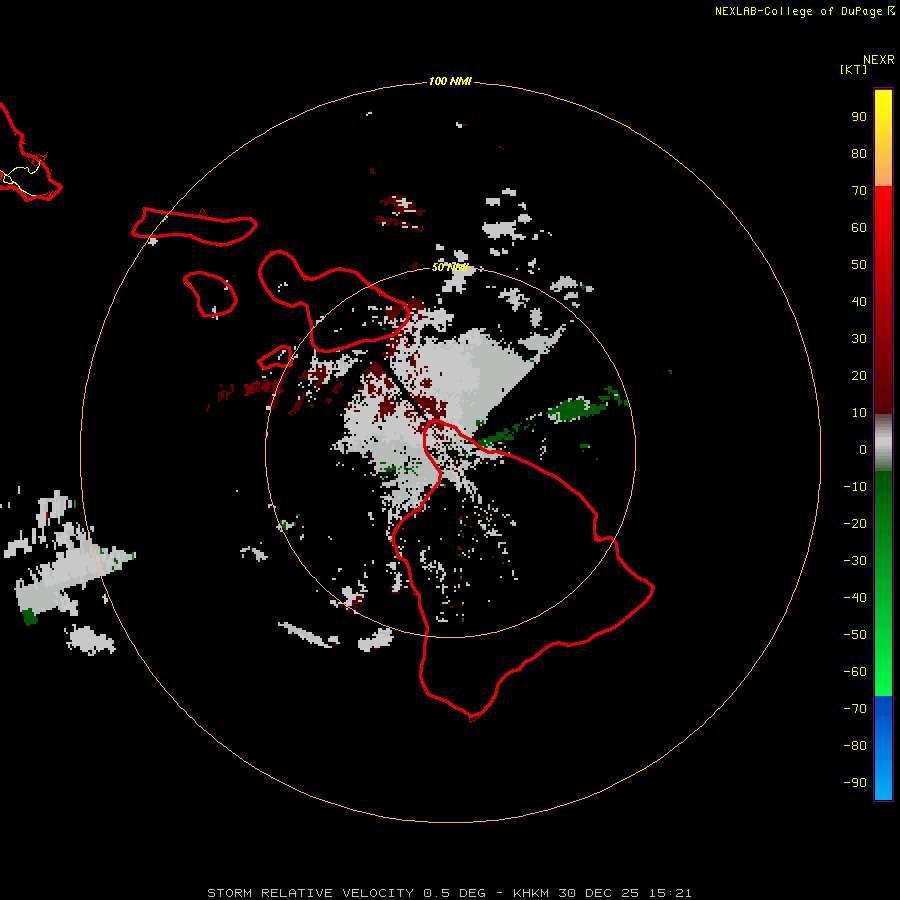Image resolution: width=900 pixels, height=900 pixels.
Task: Click the -70 value on velocity scale
Action: (x=855, y=709)
